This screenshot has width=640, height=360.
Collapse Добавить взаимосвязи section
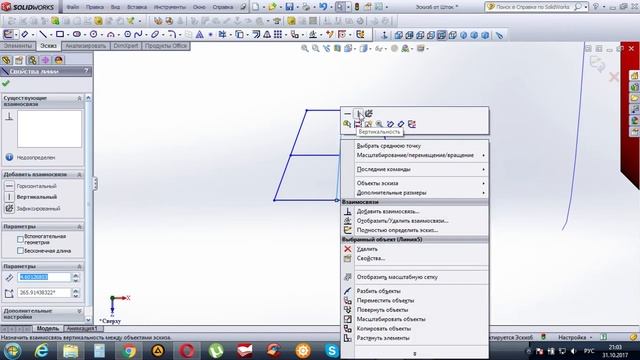tap(80, 175)
